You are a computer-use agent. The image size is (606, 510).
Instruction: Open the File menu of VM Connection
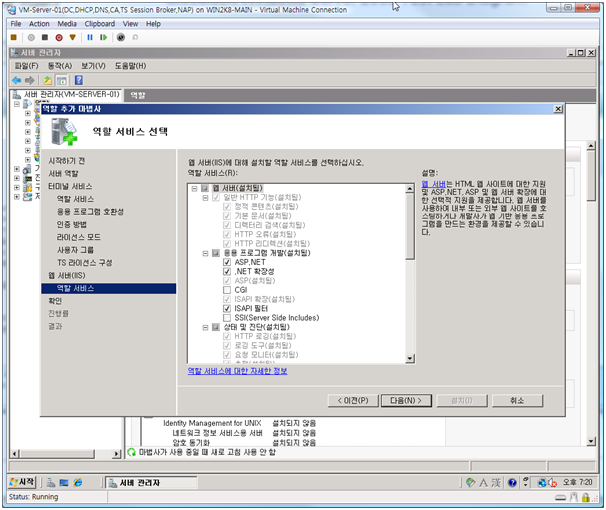pos(16,24)
